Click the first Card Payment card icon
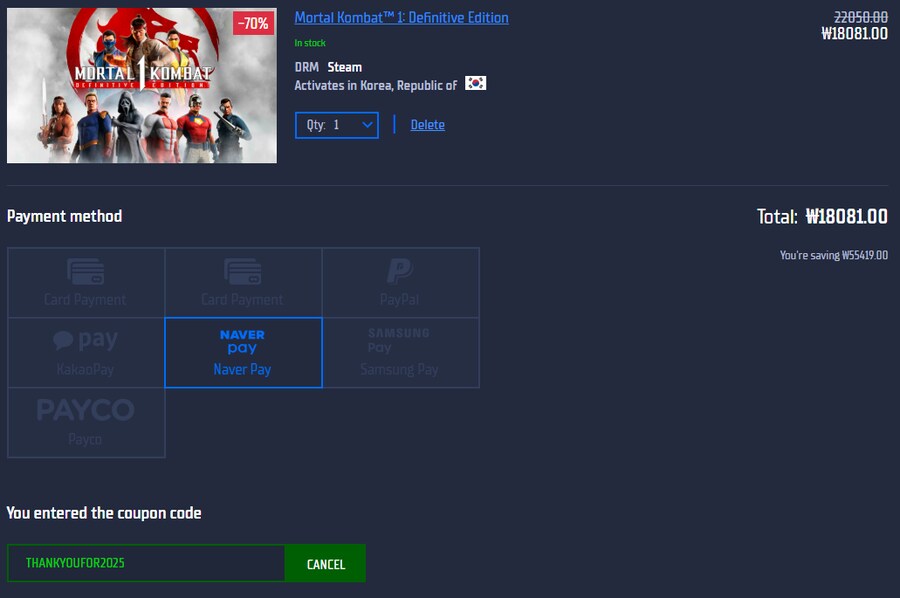This screenshot has width=900, height=598. [x=86, y=271]
